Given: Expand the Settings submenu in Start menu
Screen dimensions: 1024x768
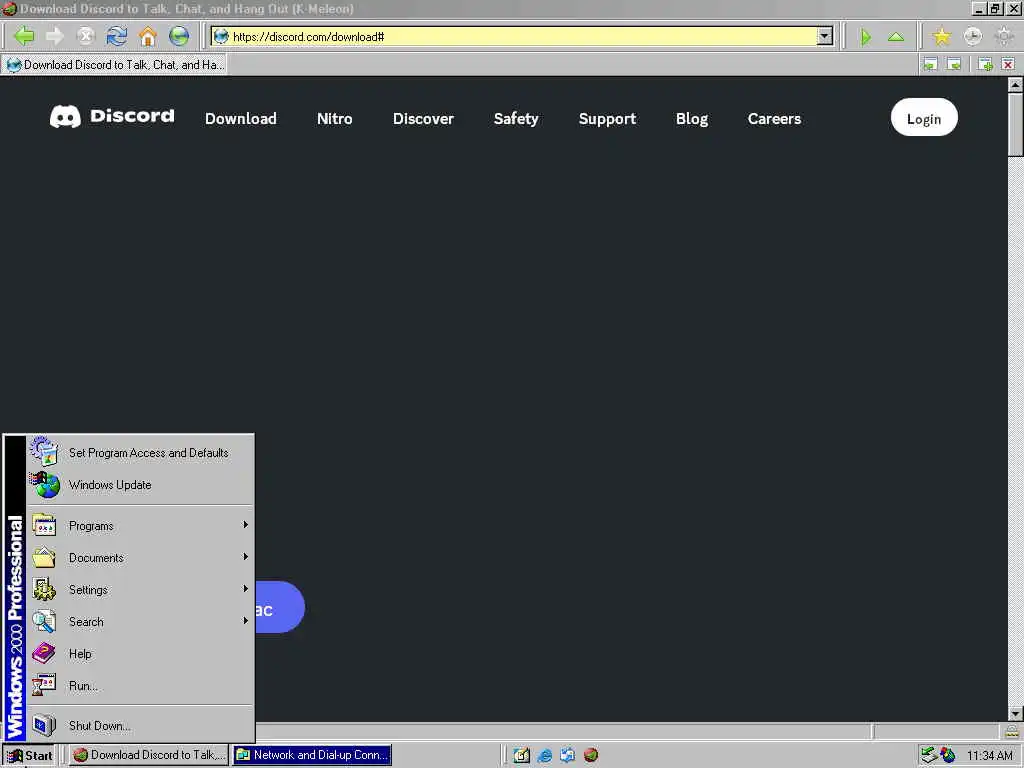Looking at the screenshot, I should tap(140, 590).
